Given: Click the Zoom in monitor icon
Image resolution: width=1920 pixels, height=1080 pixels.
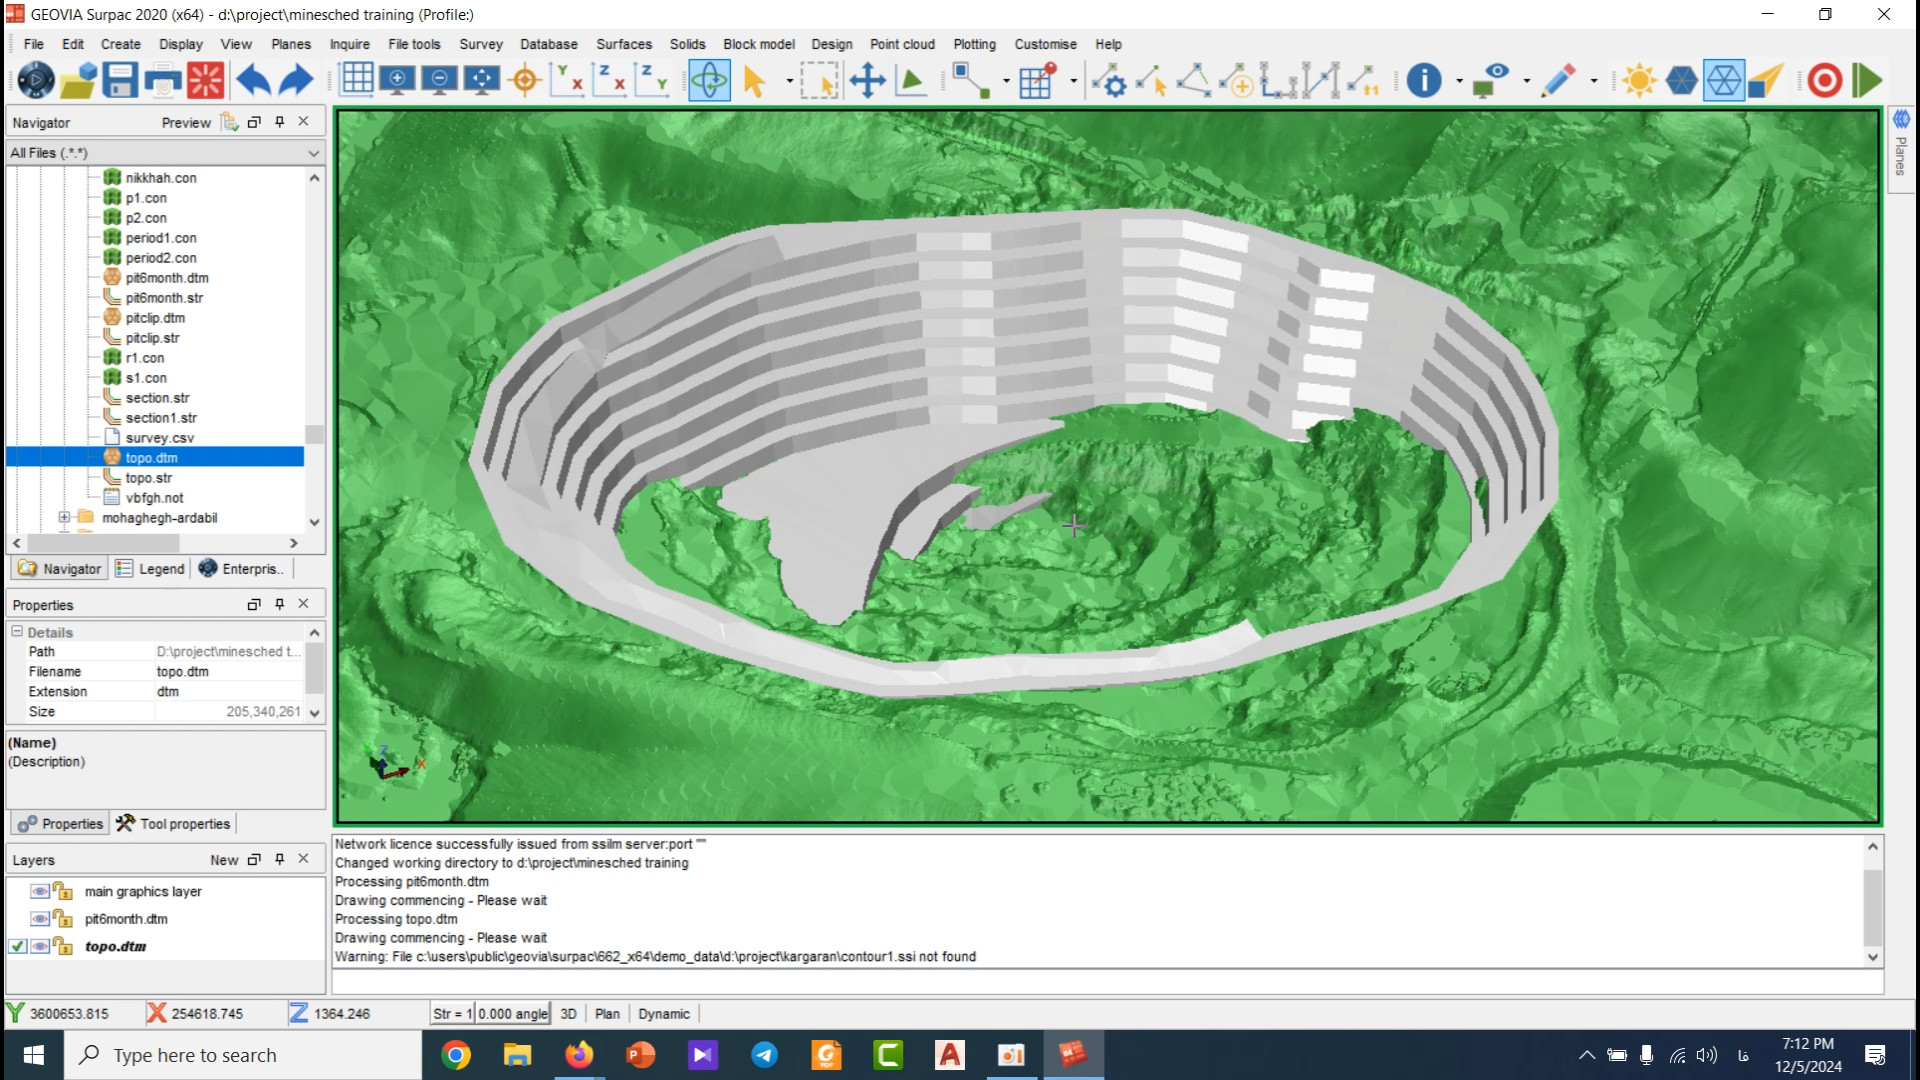Looking at the screenshot, I should coord(398,80).
